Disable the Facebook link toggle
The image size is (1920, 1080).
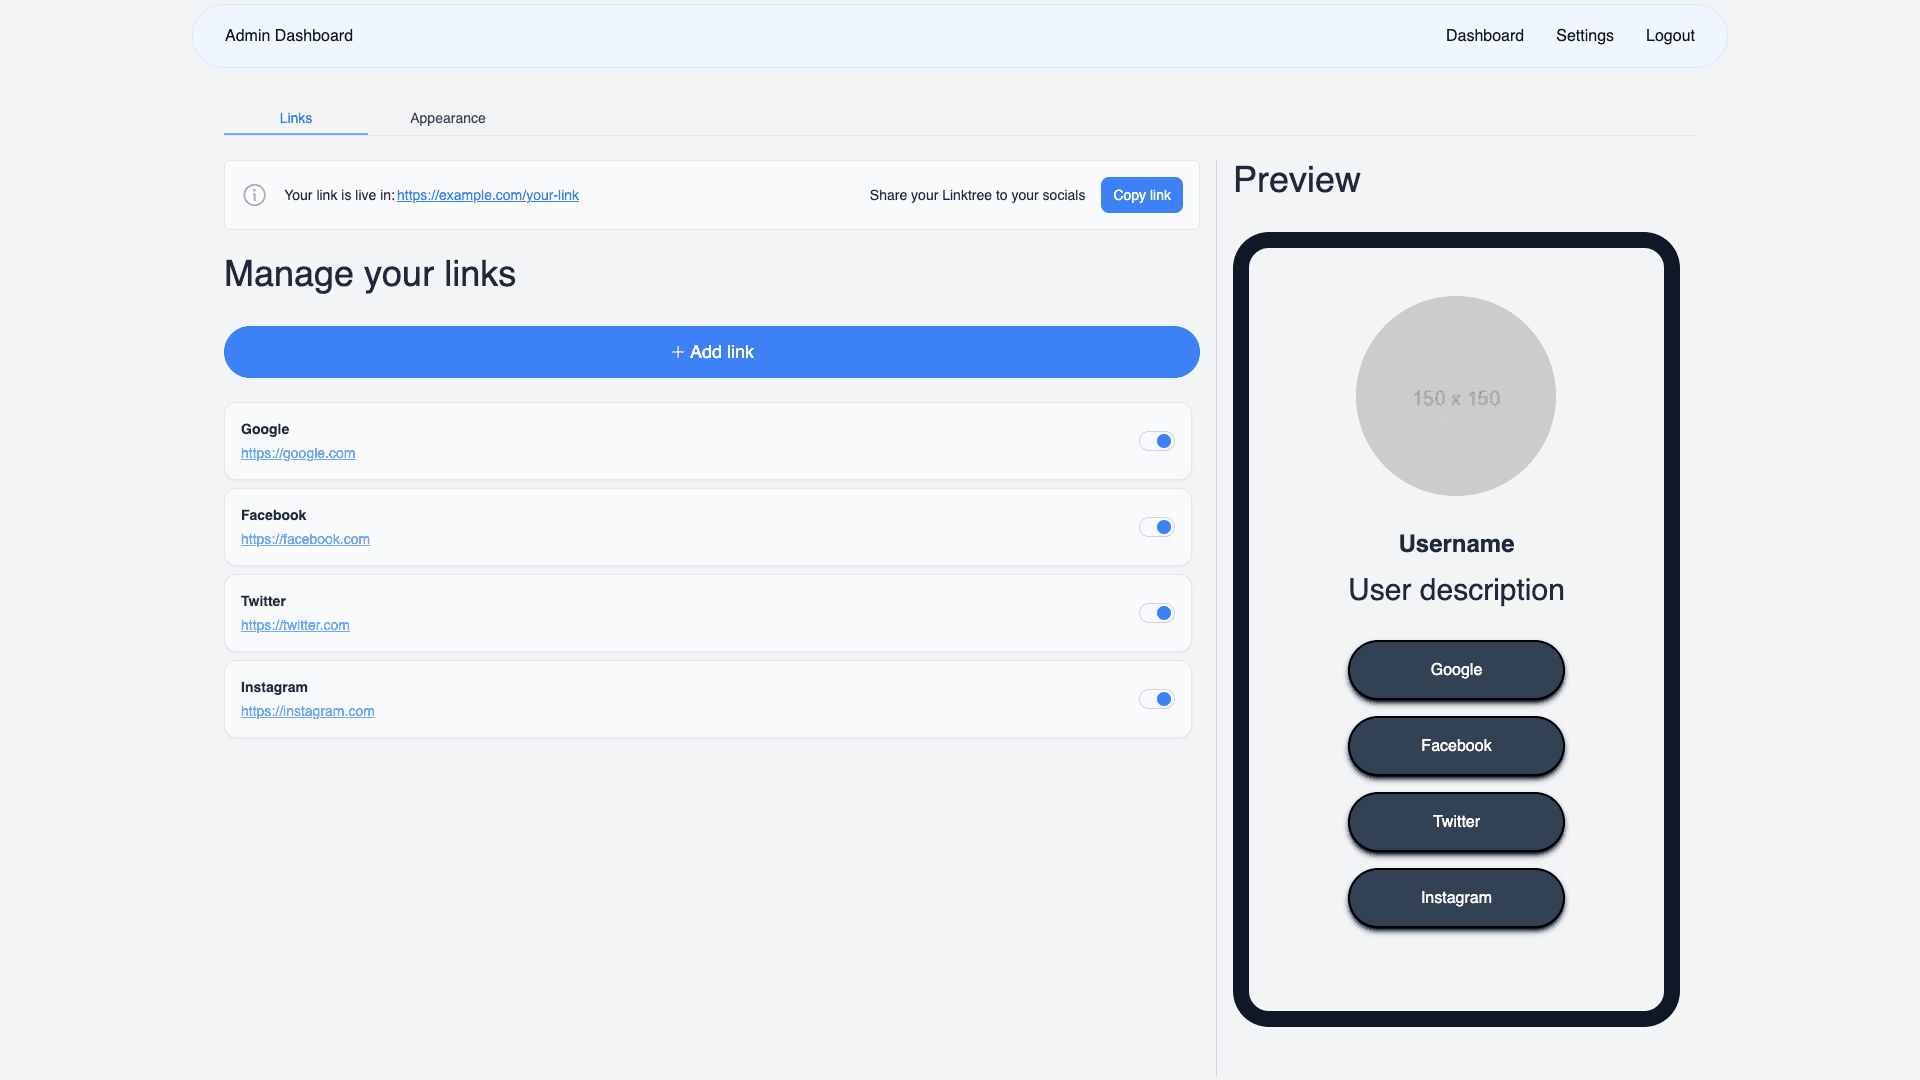pyautogui.click(x=1156, y=527)
